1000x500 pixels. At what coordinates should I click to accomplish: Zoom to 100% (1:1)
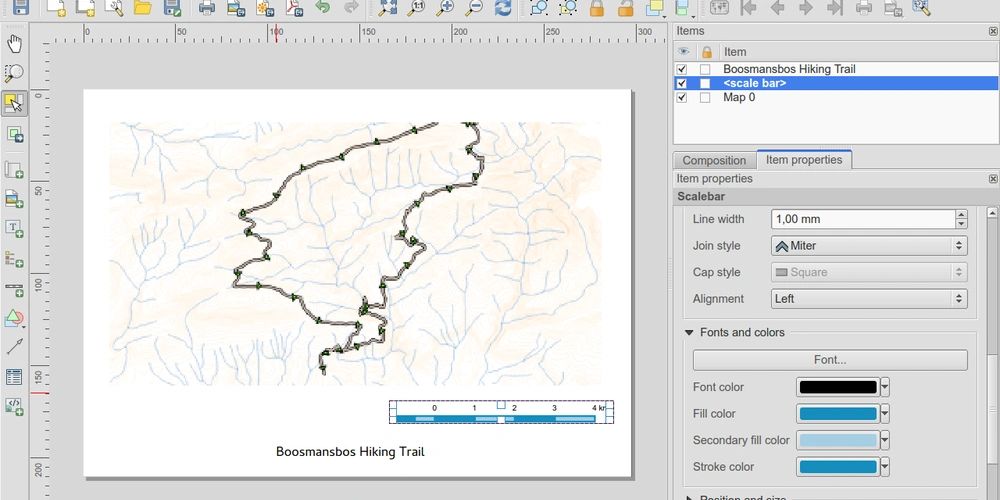point(416,7)
